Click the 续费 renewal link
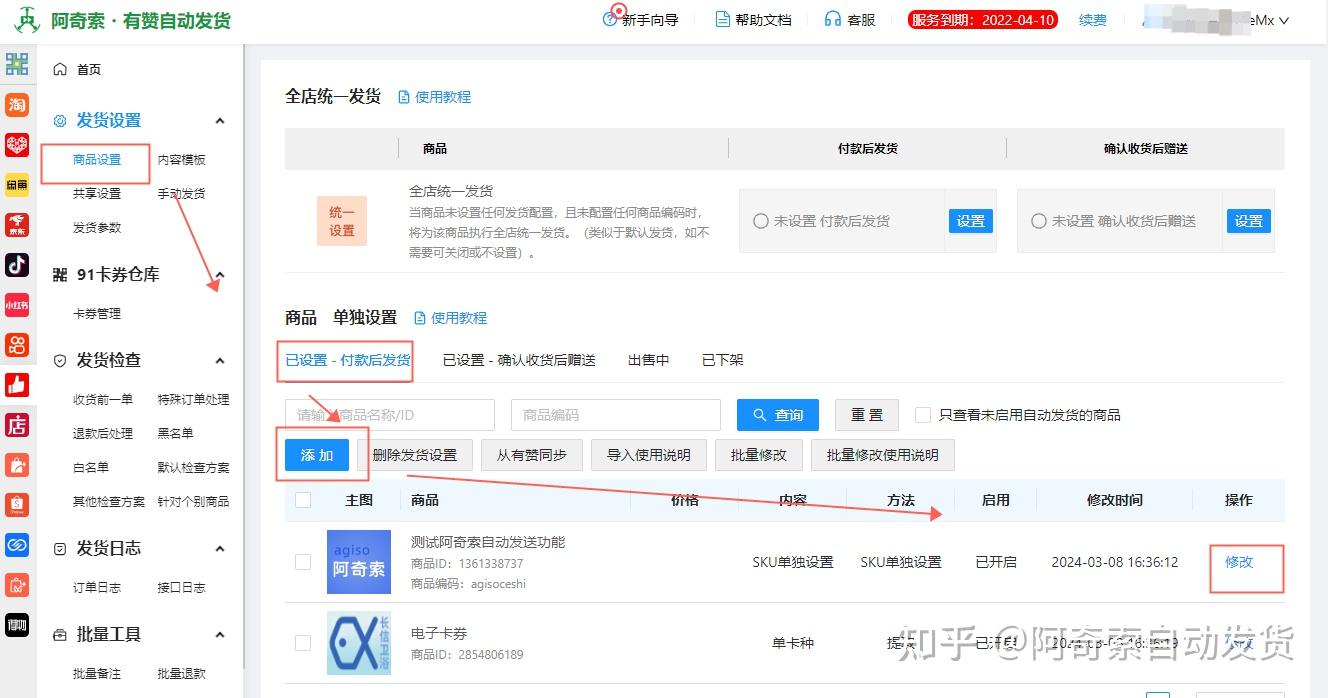 tap(1093, 20)
